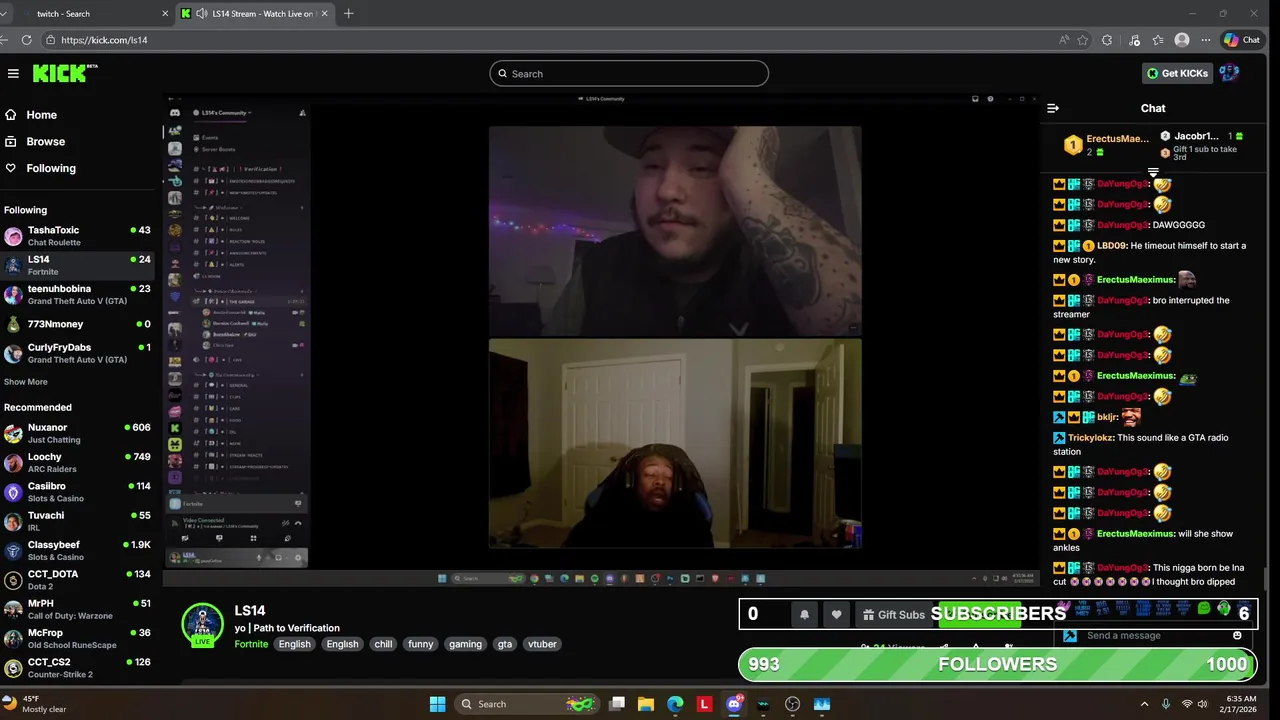Click LBD09 username in chat
The image size is (1280, 720).
pos(1112,246)
